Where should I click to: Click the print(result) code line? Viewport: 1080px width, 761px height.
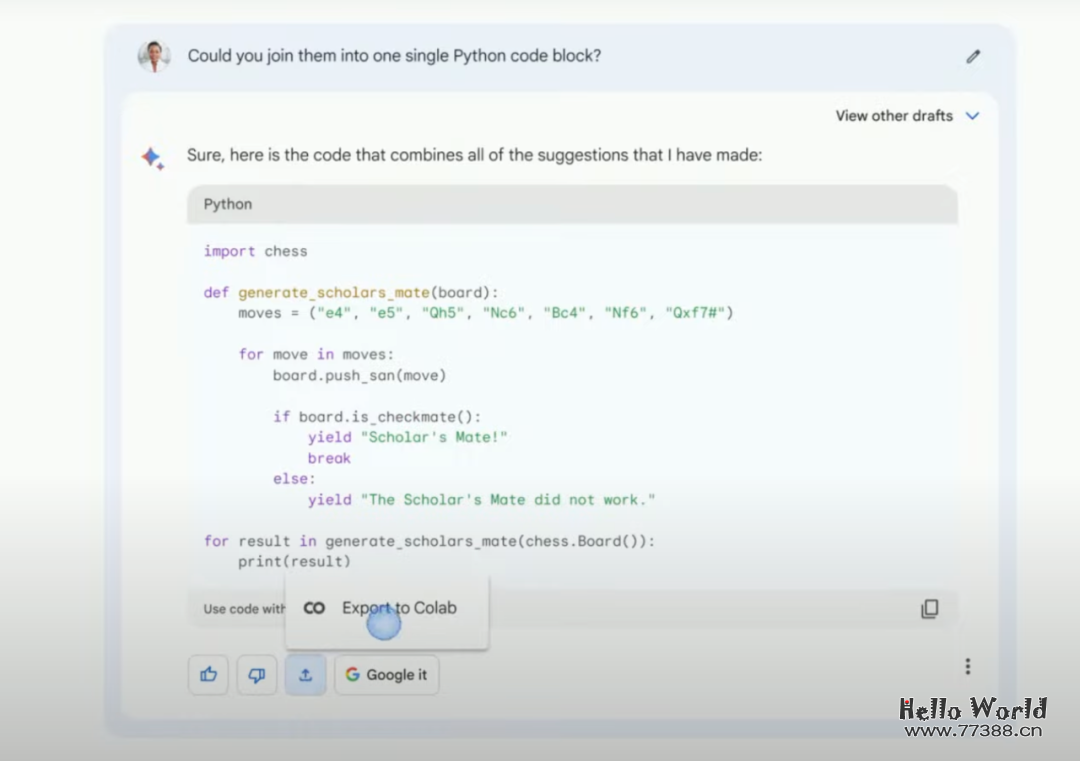point(294,561)
